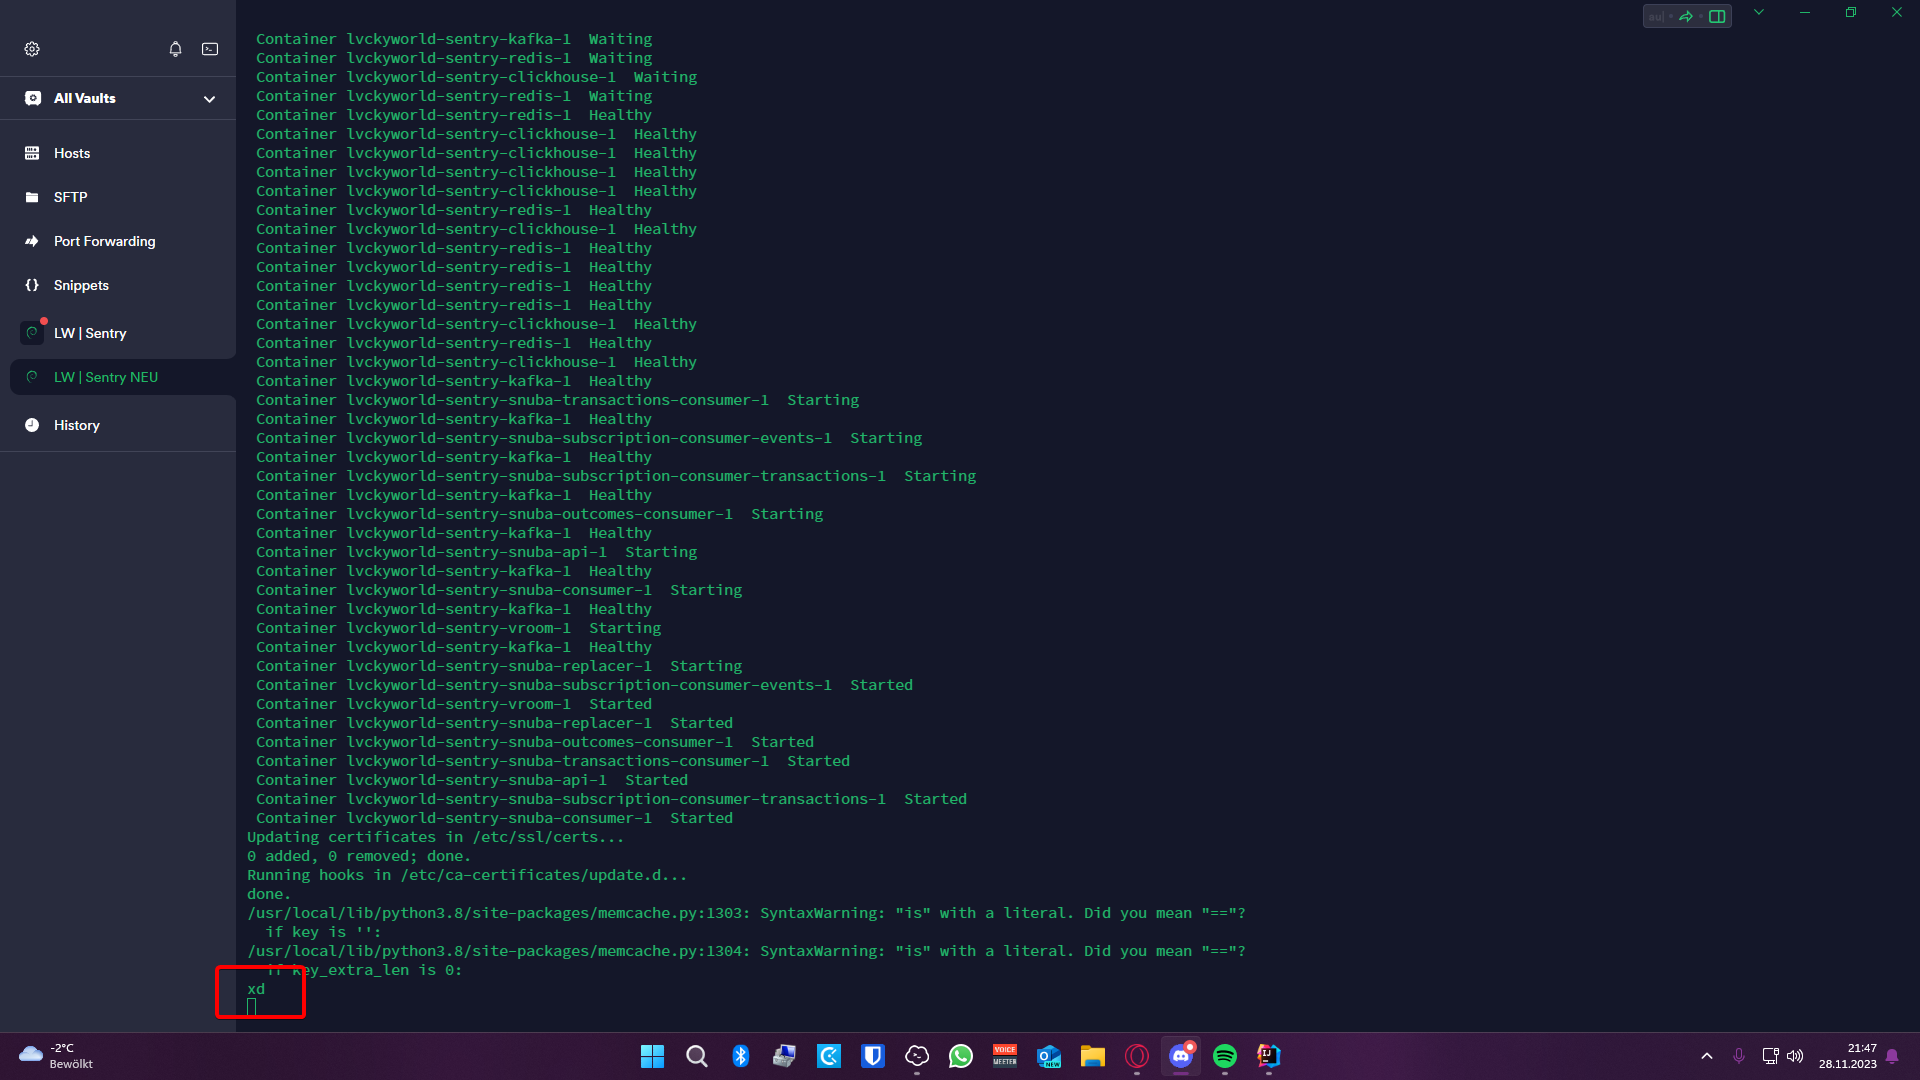Image resolution: width=1920 pixels, height=1080 pixels.
Task: Click the autocomplete toggle in top toolbar
Action: click(1657, 16)
